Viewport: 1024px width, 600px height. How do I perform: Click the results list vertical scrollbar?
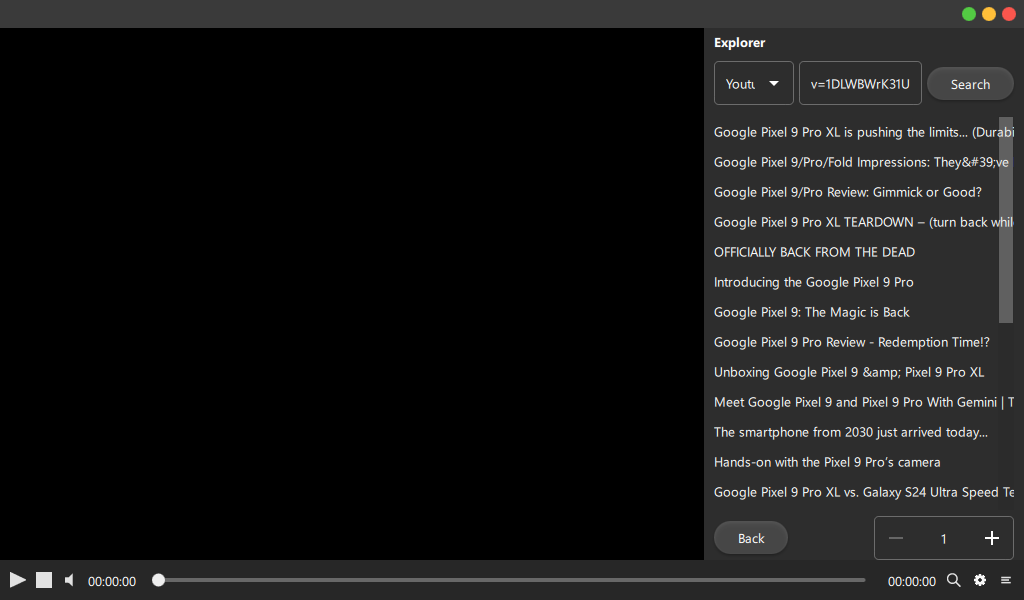point(1006,220)
